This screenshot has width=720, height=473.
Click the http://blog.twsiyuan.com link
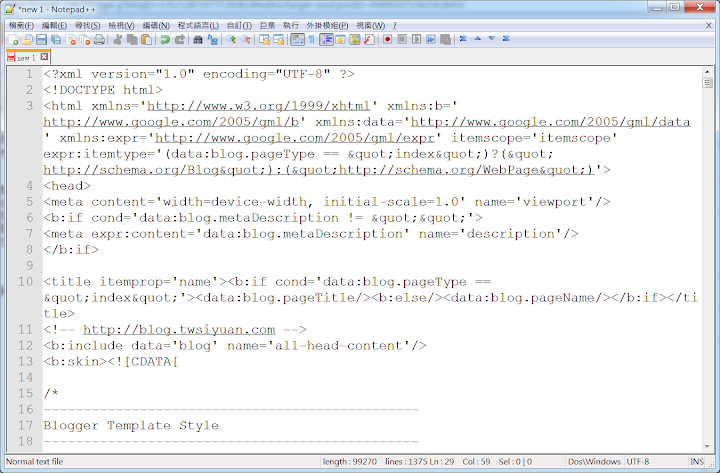[179, 330]
